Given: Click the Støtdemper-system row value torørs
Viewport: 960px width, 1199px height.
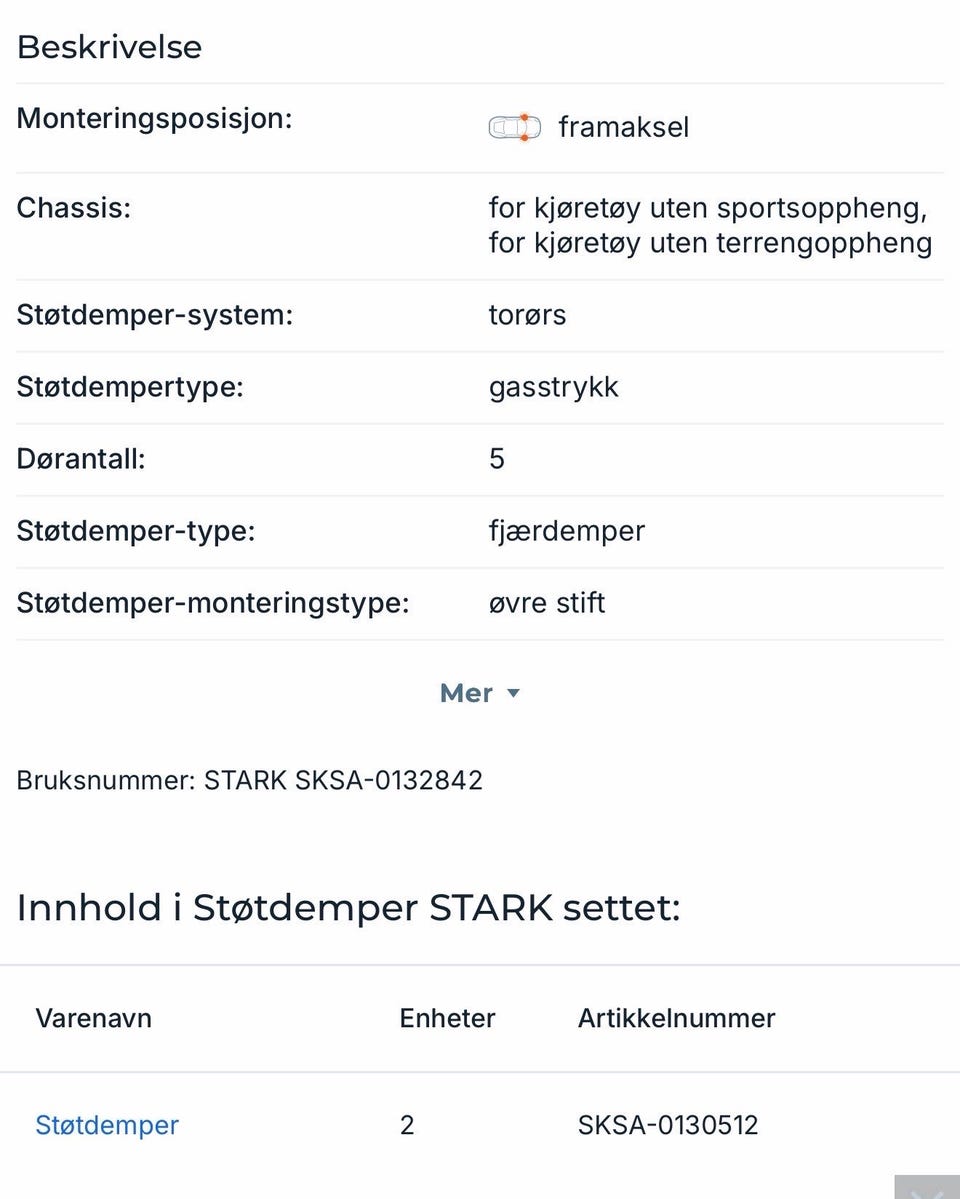Looking at the screenshot, I should pyautogui.click(x=527, y=315).
